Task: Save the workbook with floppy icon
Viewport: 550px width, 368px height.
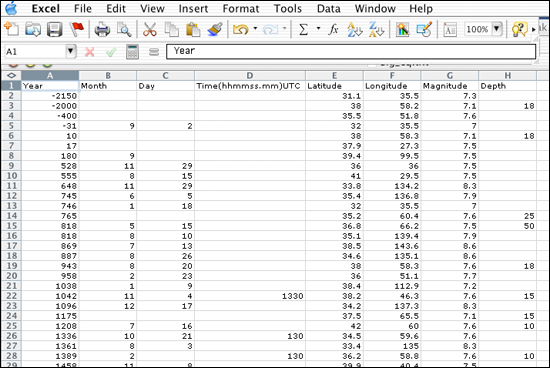Action: pos(55,29)
